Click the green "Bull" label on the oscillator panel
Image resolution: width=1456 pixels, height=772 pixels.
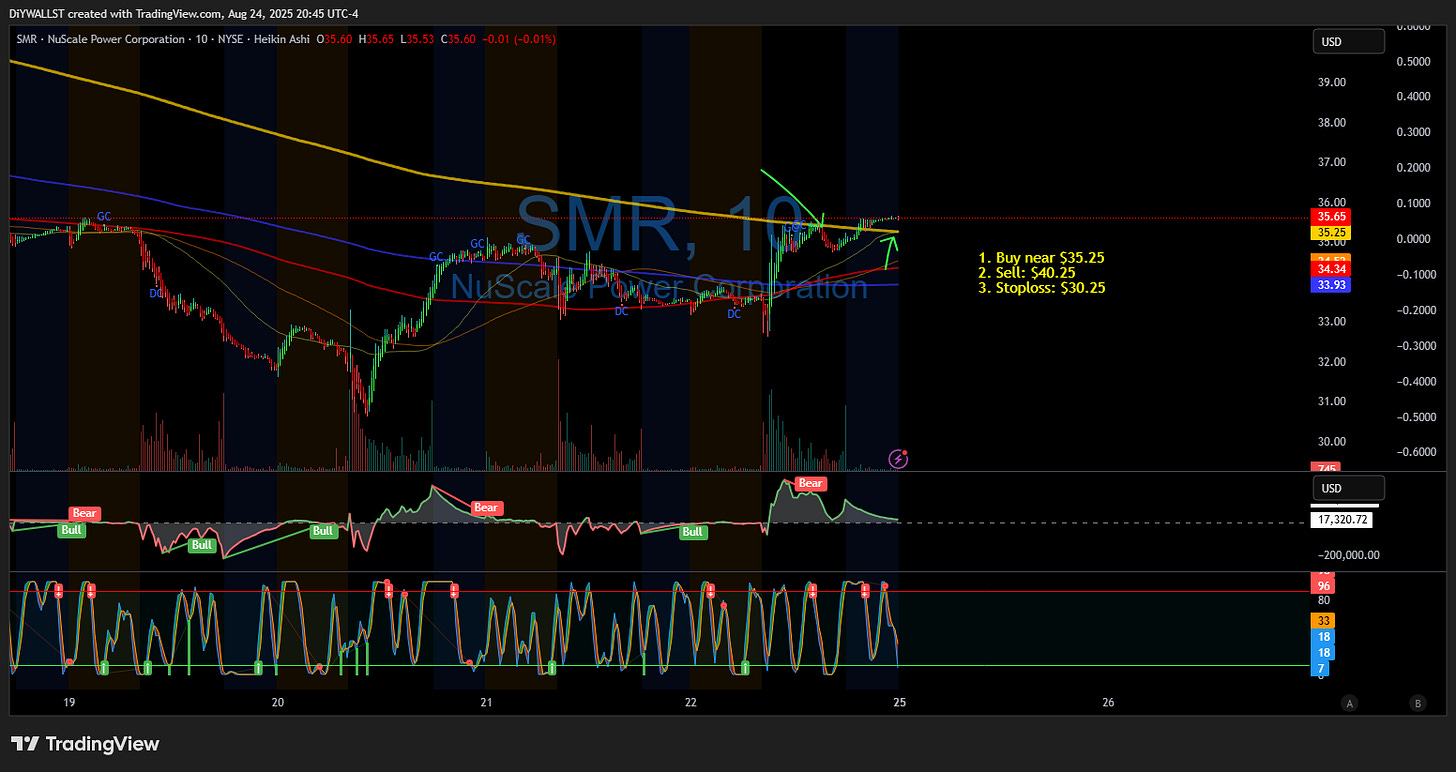[x=693, y=531]
